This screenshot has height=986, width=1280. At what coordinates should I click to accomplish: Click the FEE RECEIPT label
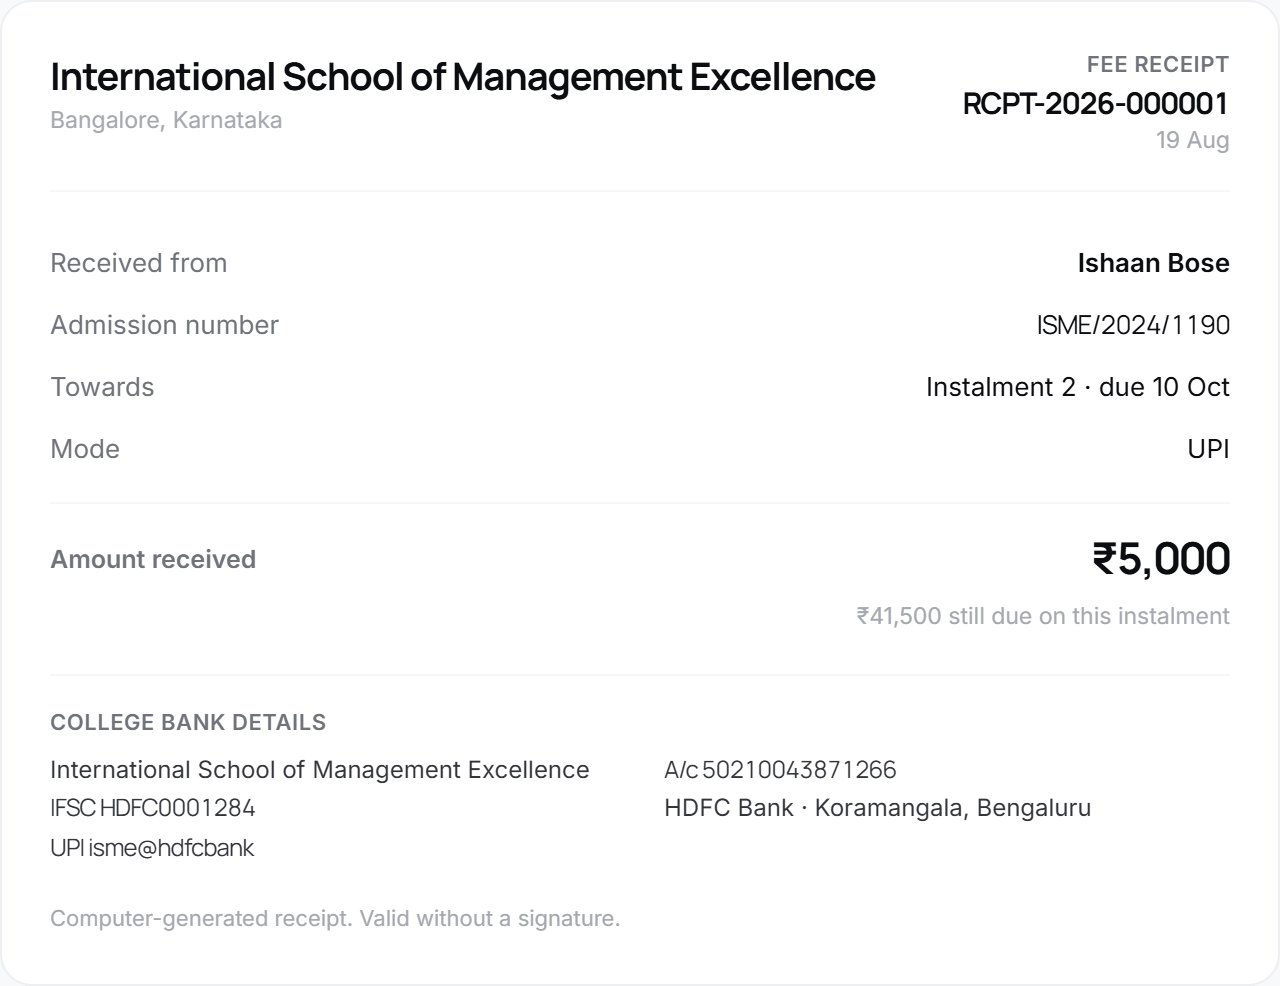[x=1158, y=64]
